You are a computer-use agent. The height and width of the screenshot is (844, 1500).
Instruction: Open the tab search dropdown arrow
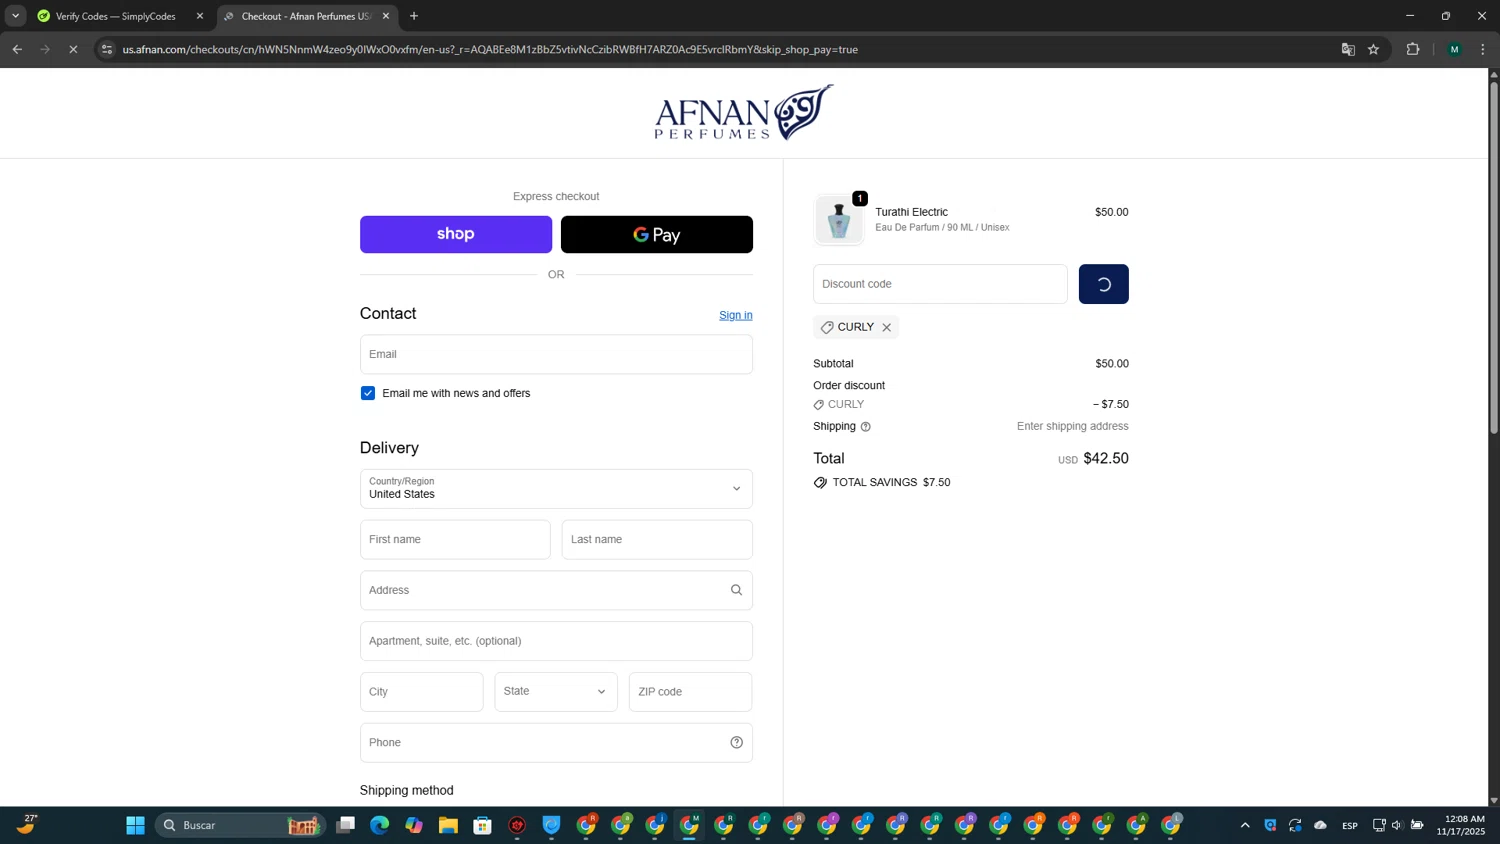point(15,16)
